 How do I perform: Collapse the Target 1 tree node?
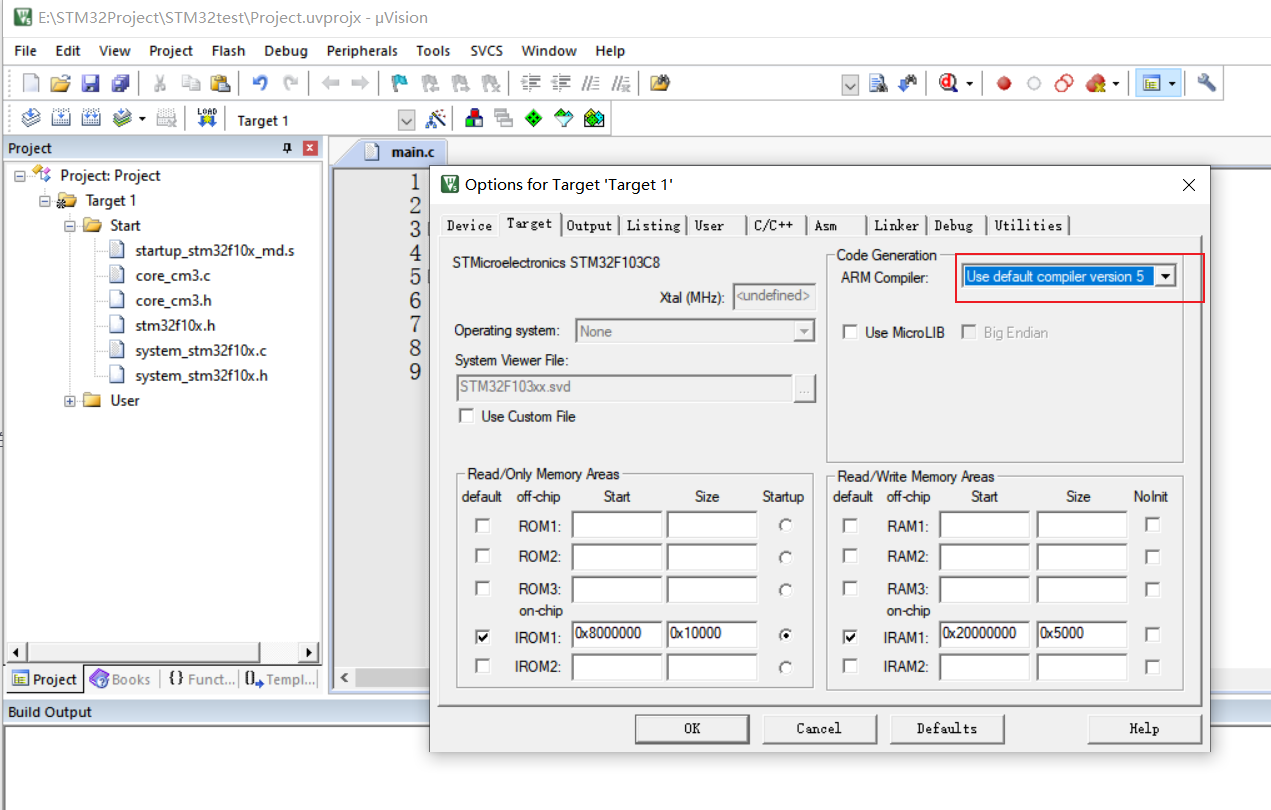45,201
